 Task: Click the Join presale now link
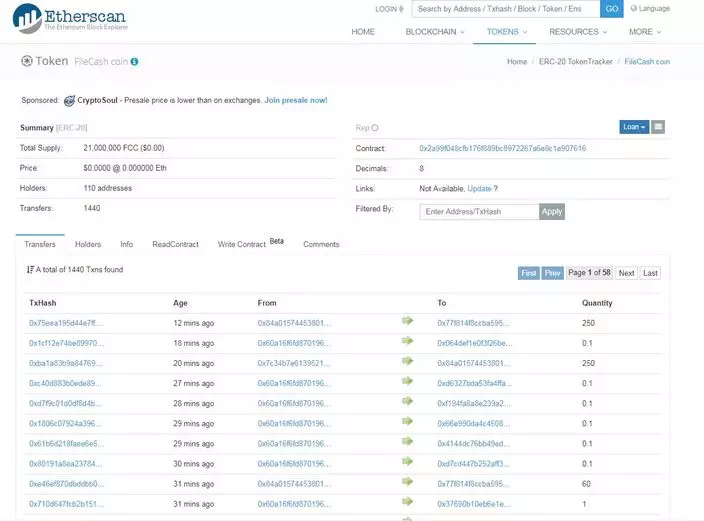295,101
